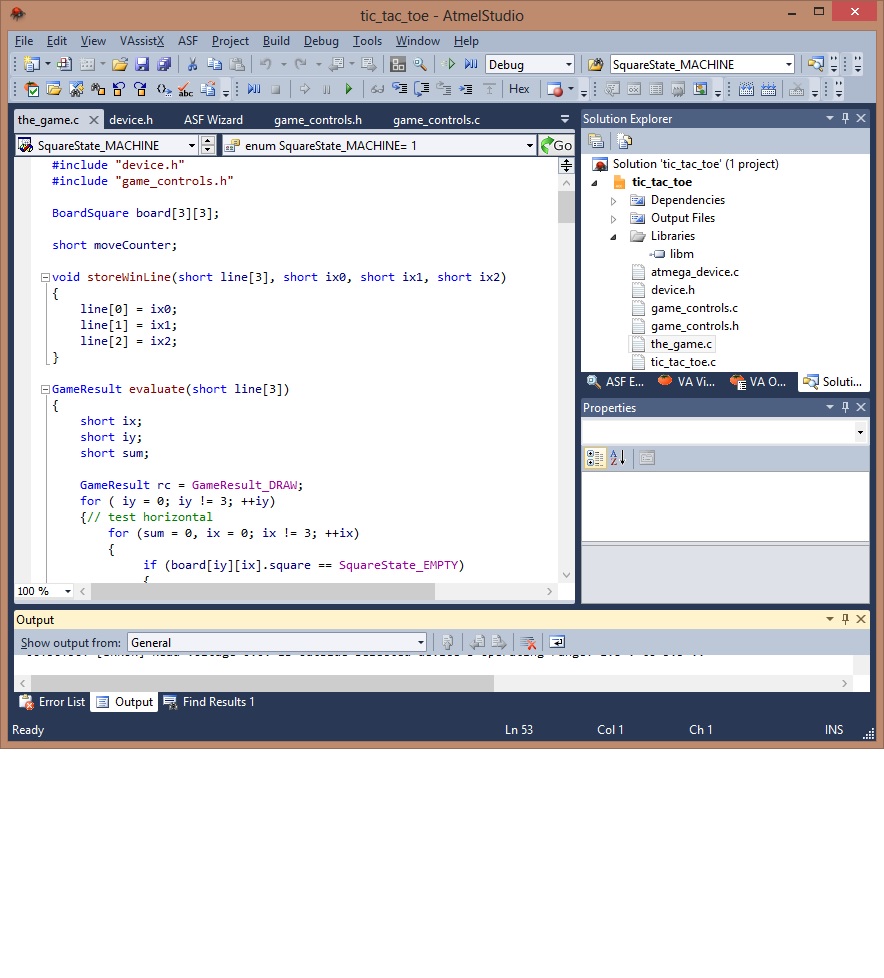This screenshot has height=978, width=884.
Task: Click the editor horizontal scrollbar thumb
Action: pyautogui.click(x=263, y=591)
